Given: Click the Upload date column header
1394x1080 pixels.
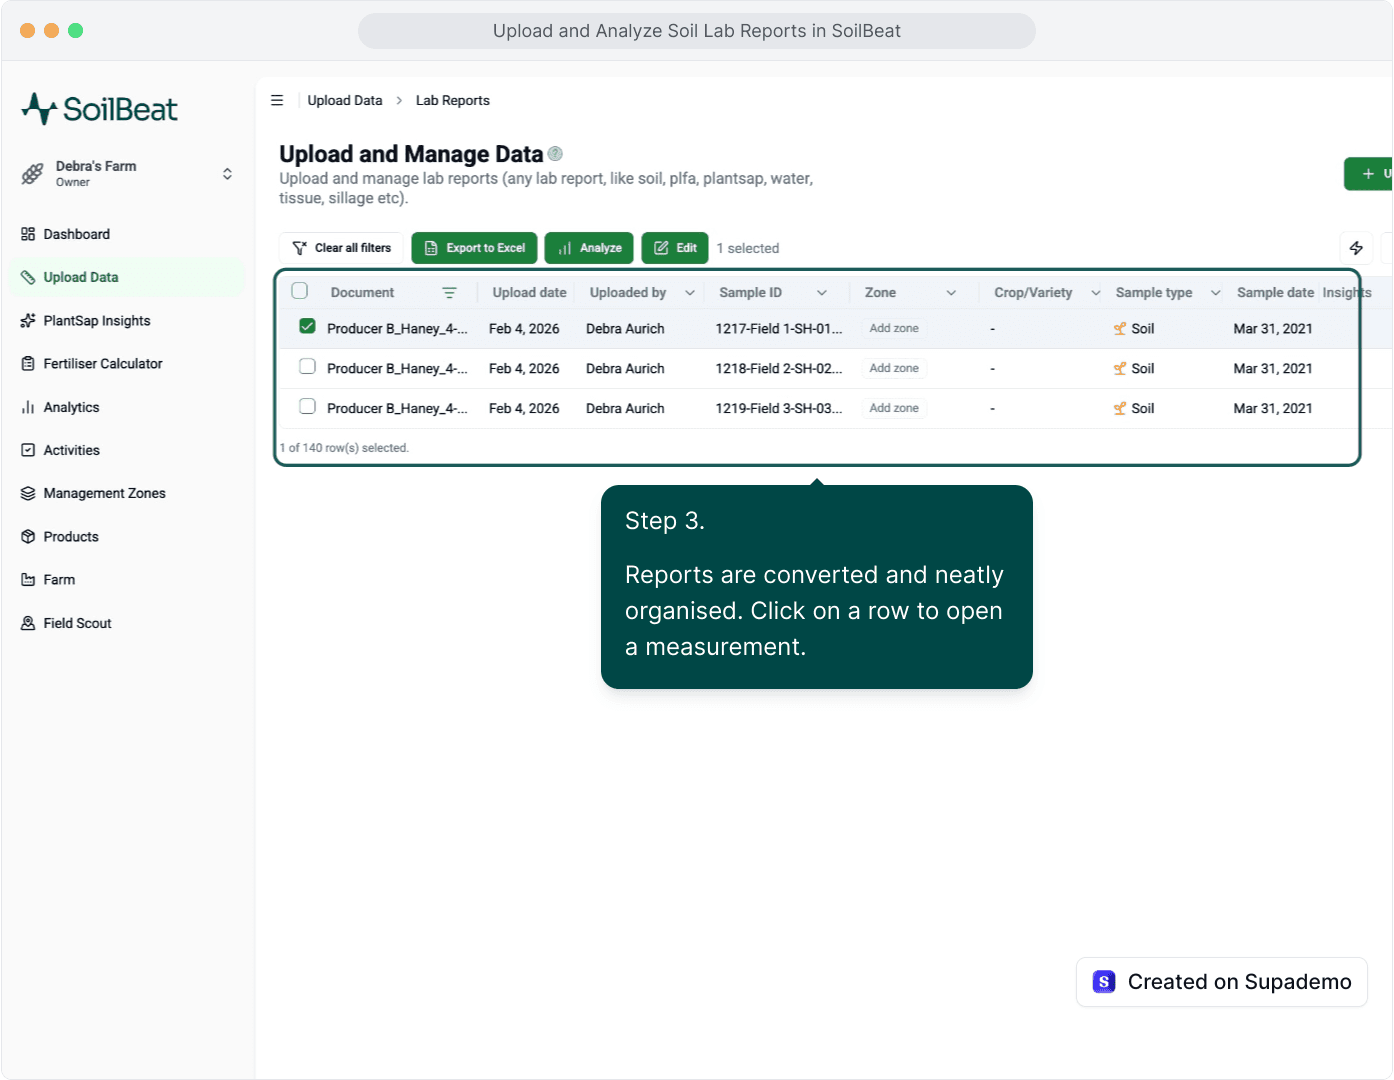Looking at the screenshot, I should click(529, 293).
